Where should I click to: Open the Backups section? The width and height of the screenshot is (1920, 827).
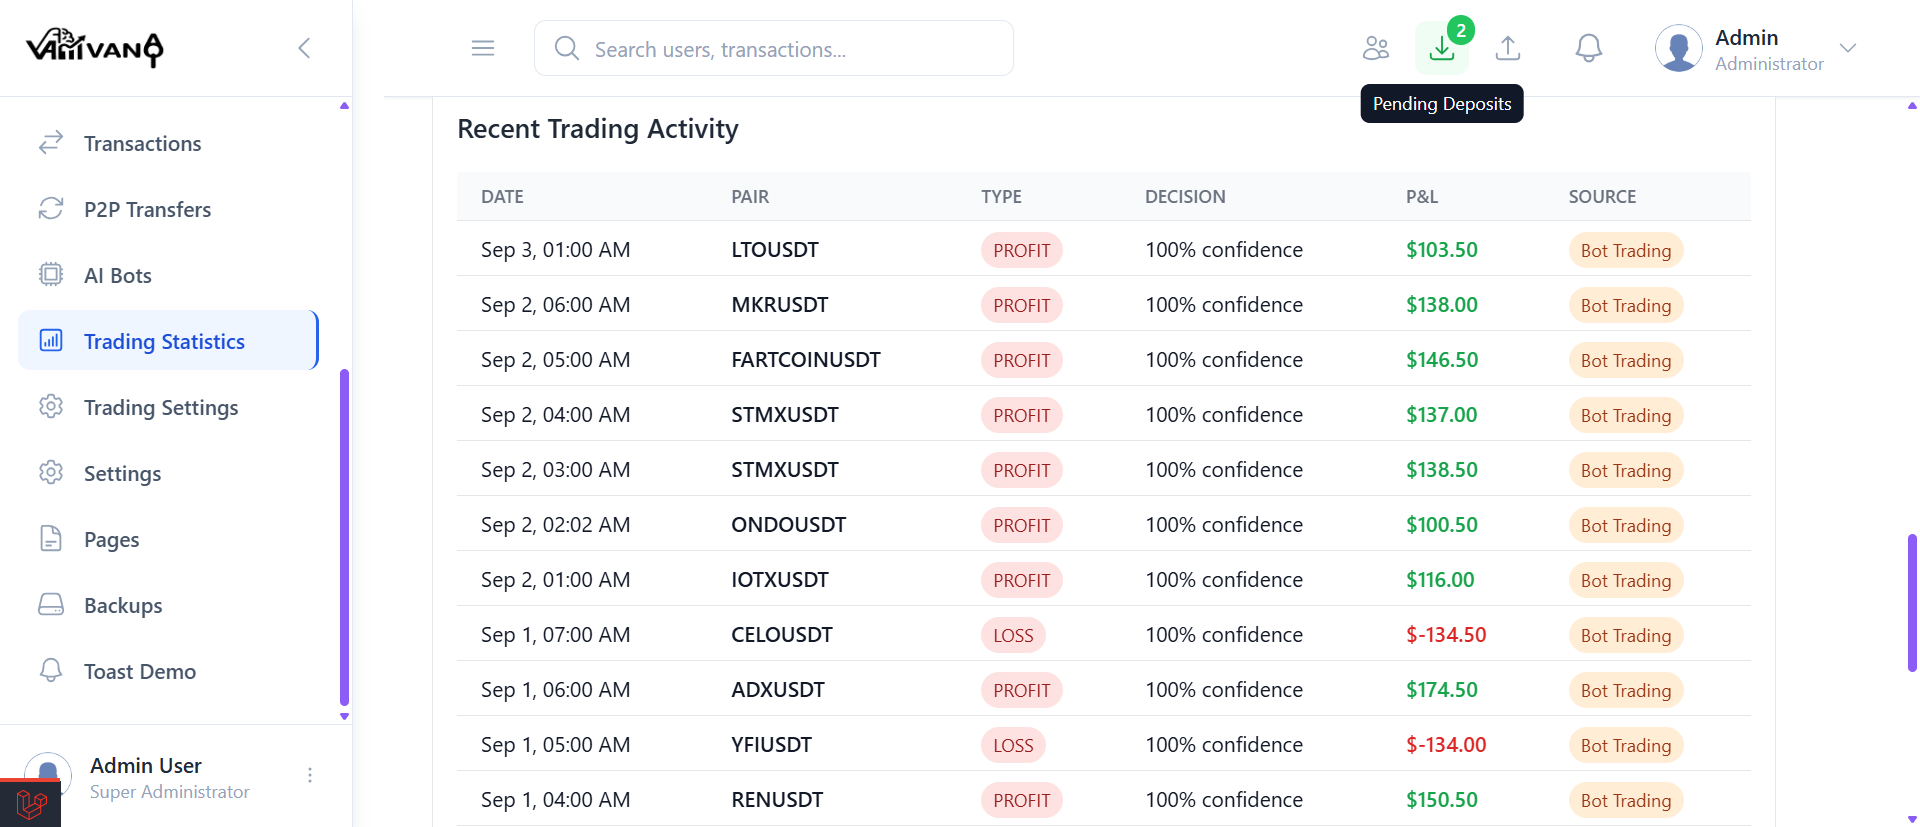tap(122, 606)
